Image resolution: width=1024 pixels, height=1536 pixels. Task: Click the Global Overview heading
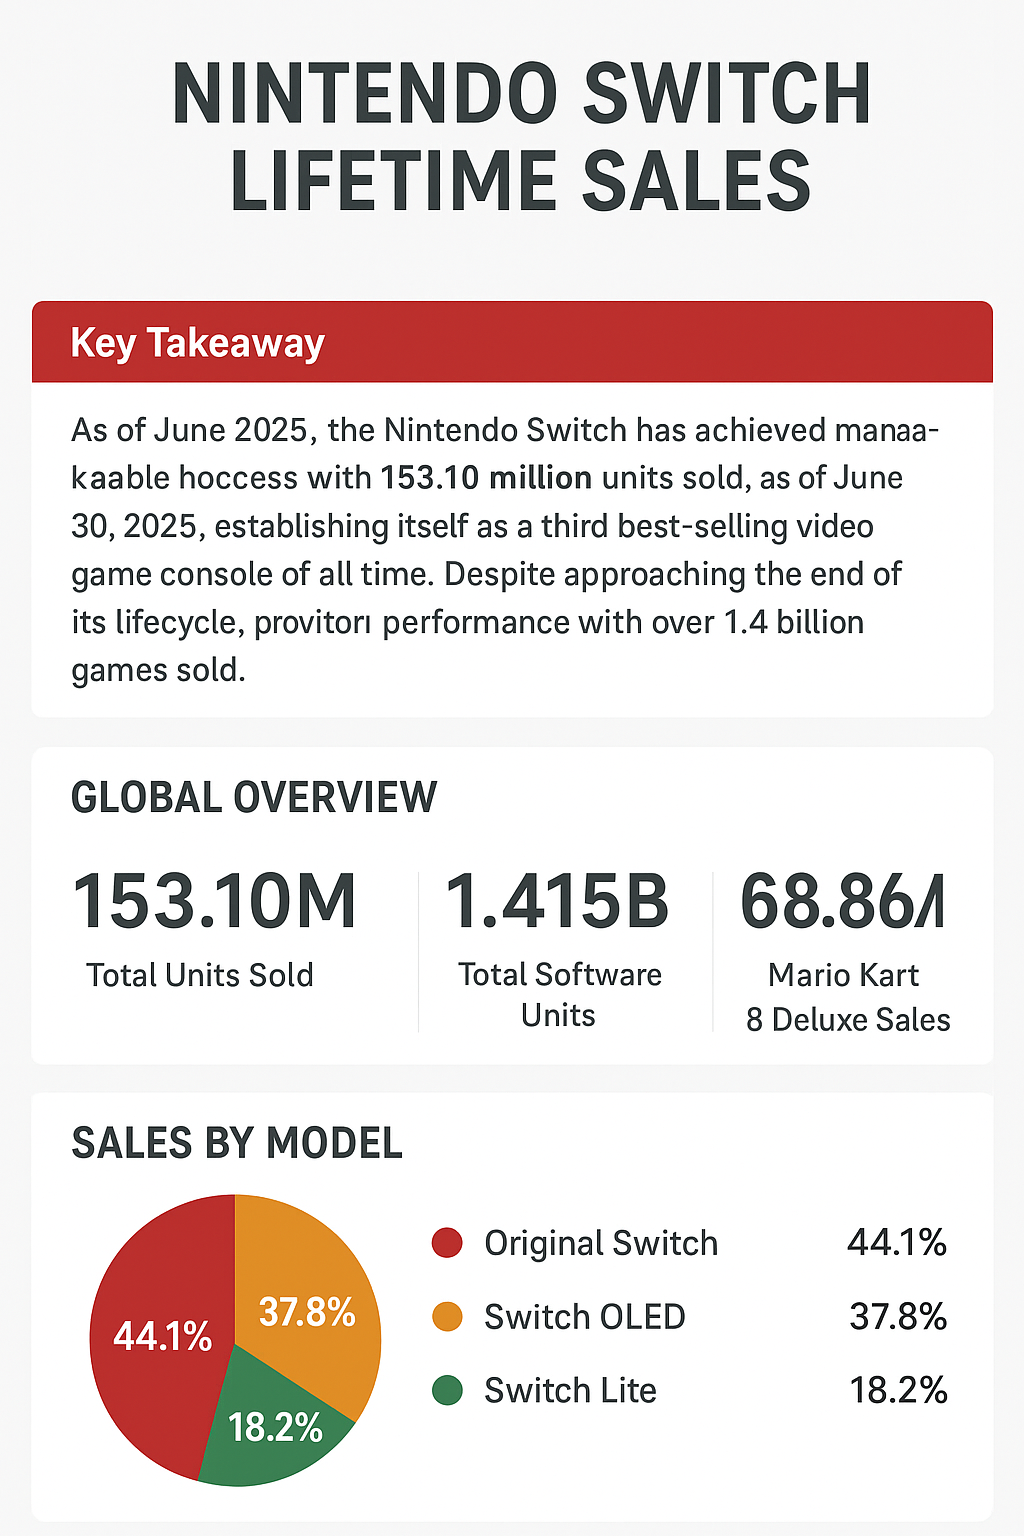254,798
